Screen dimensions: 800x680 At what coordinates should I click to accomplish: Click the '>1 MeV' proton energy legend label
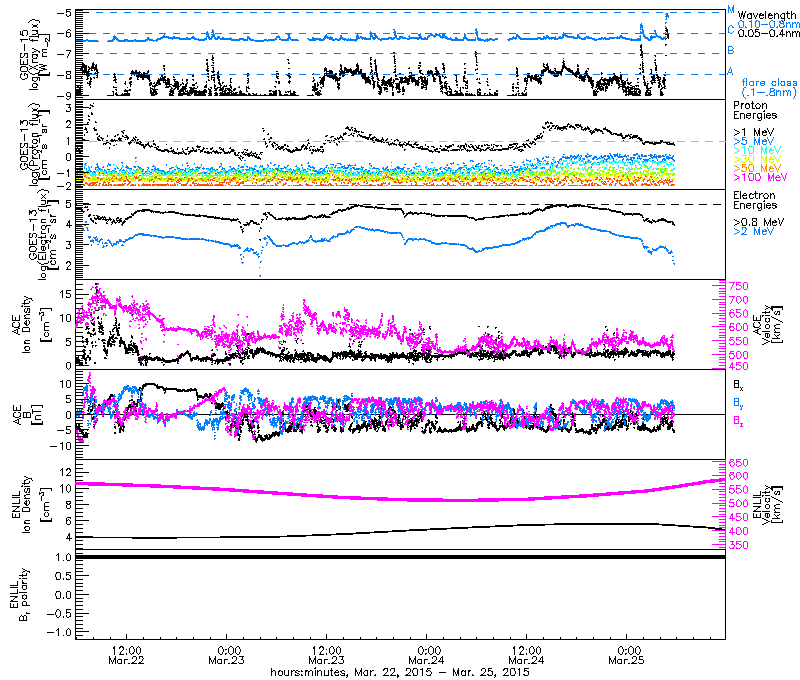[754, 133]
